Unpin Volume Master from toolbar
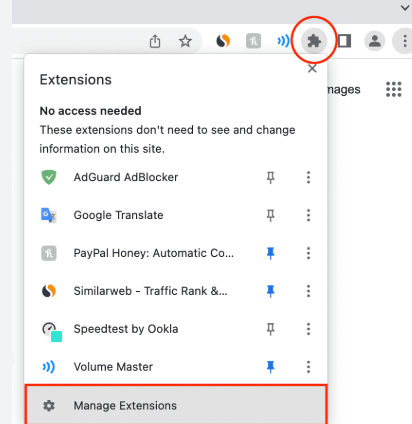 coord(271,367)
